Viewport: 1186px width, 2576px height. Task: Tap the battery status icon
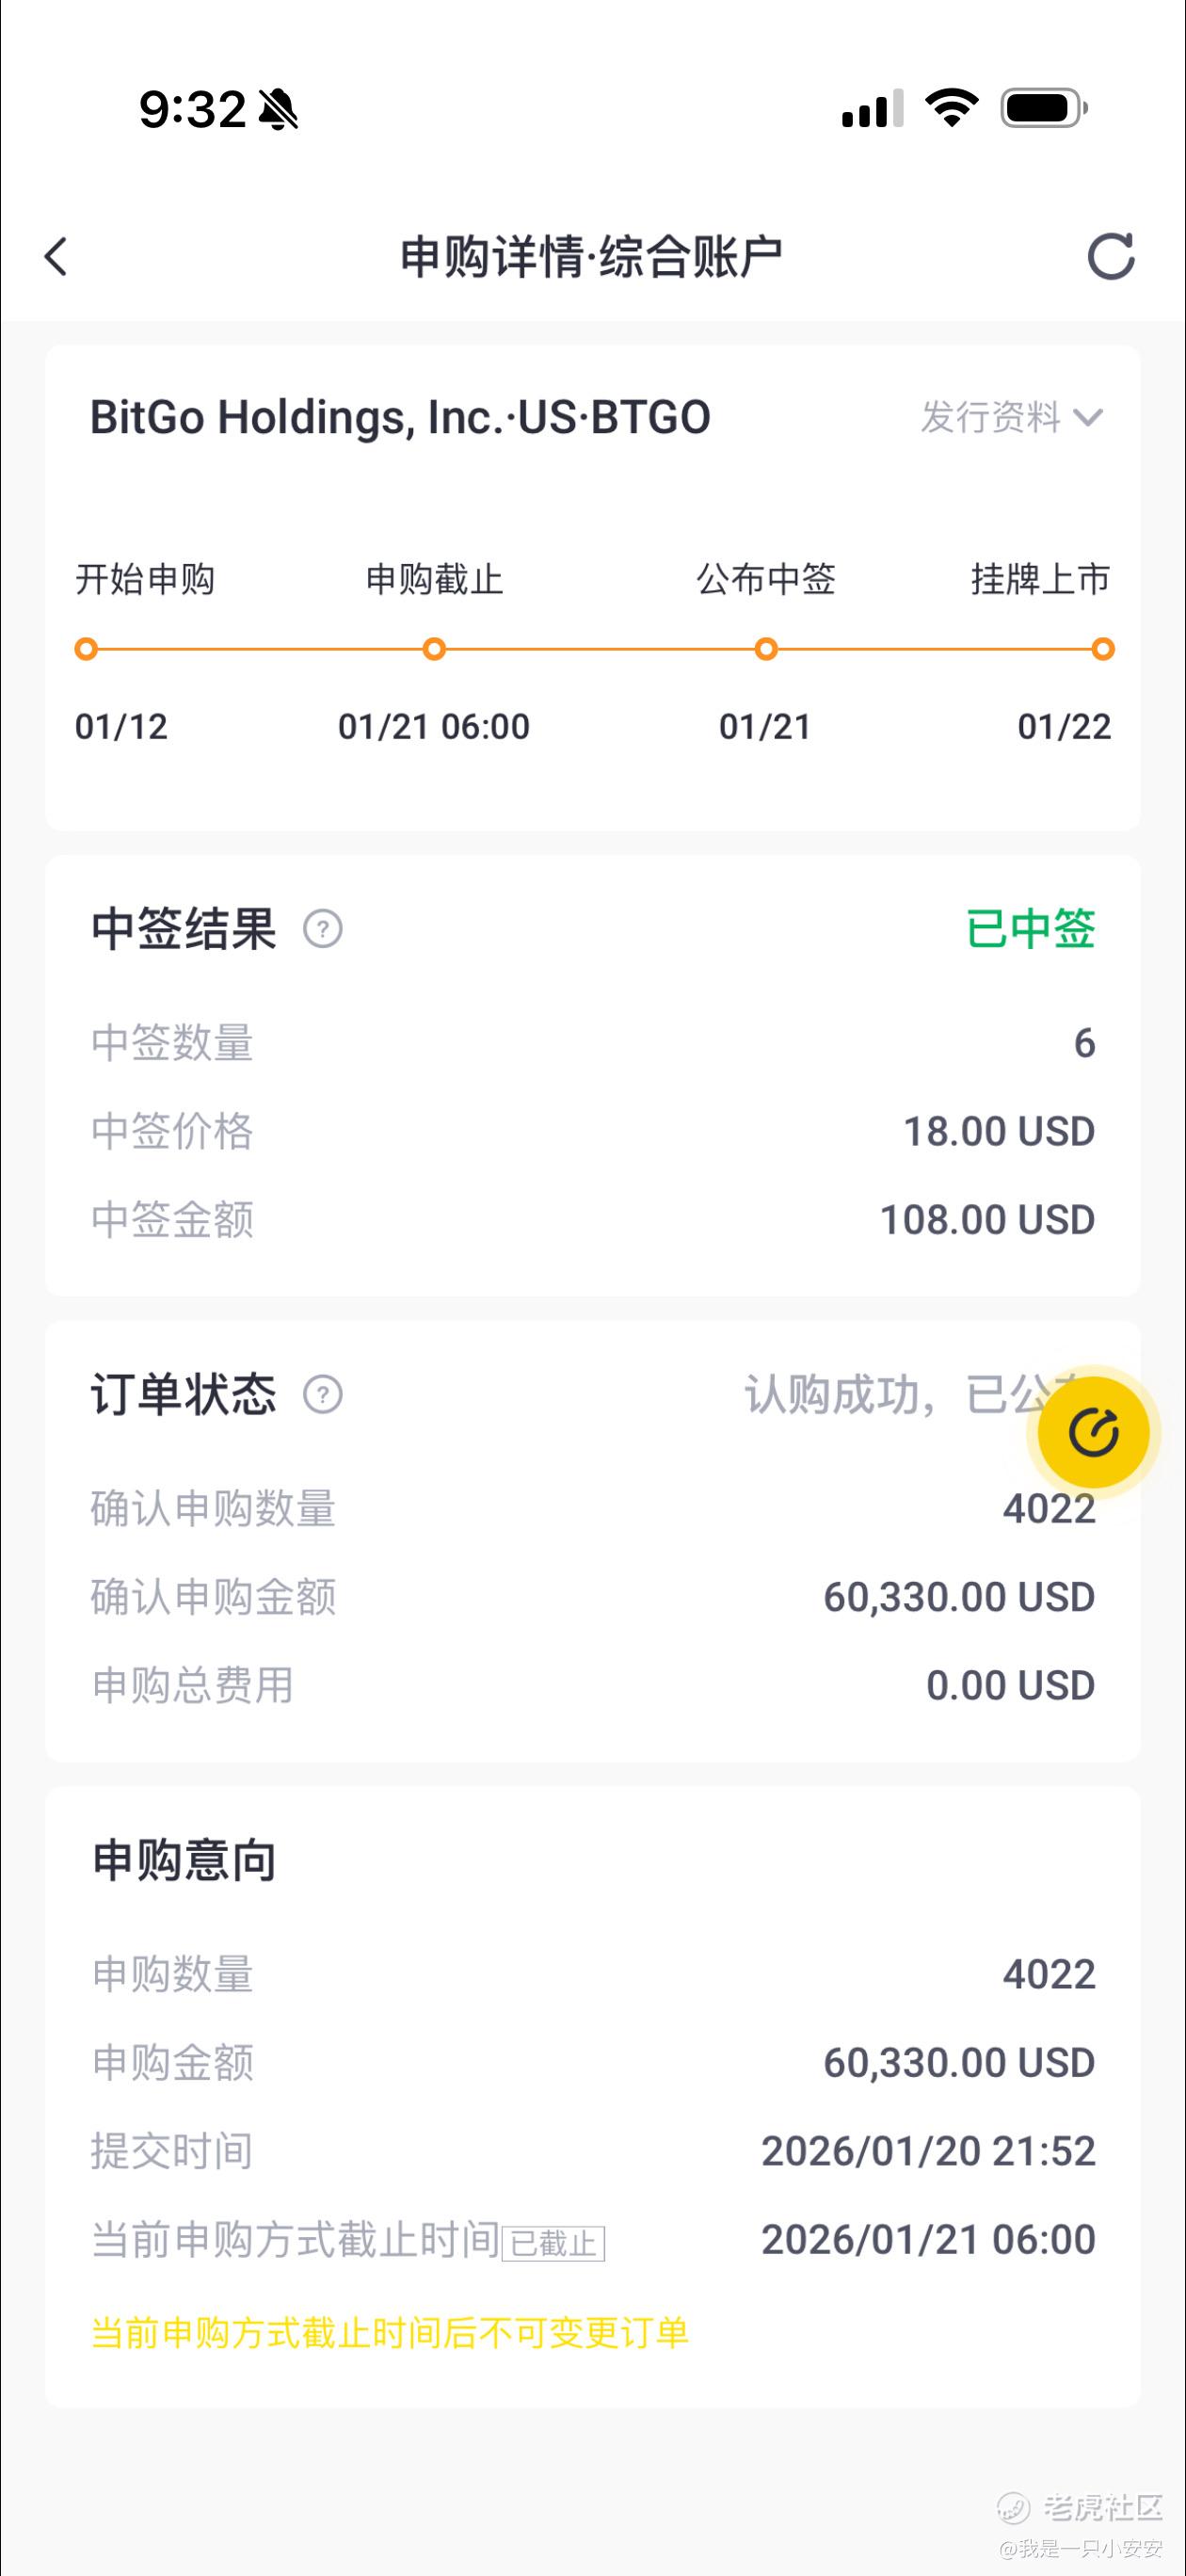(x=1044, y=108)
